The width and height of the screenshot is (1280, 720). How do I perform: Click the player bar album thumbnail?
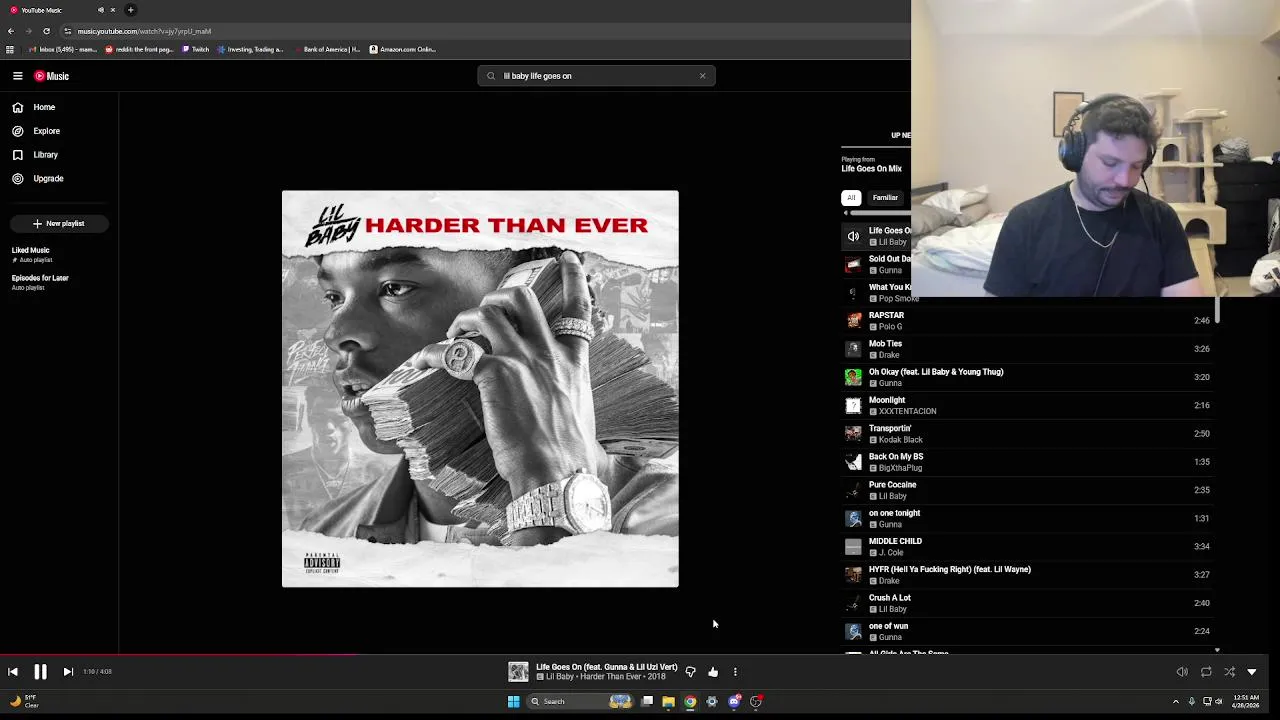[518, 672]
